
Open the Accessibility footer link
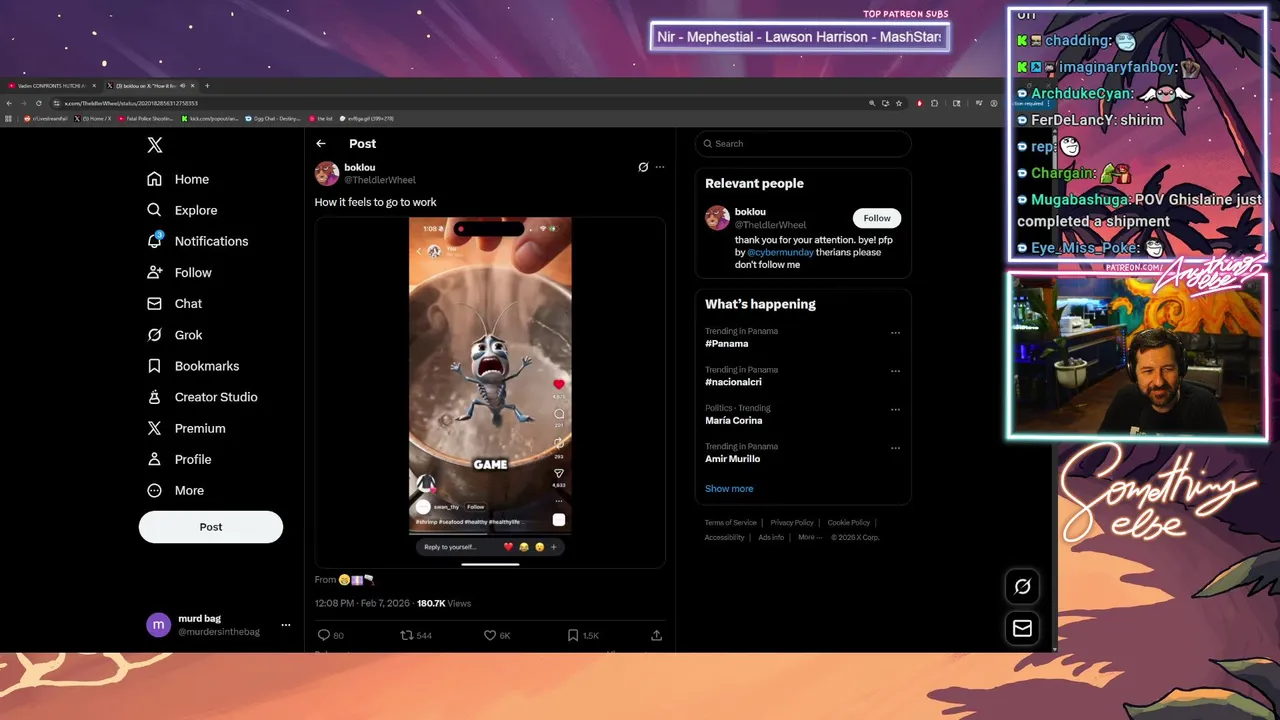(x=724, y=538)
